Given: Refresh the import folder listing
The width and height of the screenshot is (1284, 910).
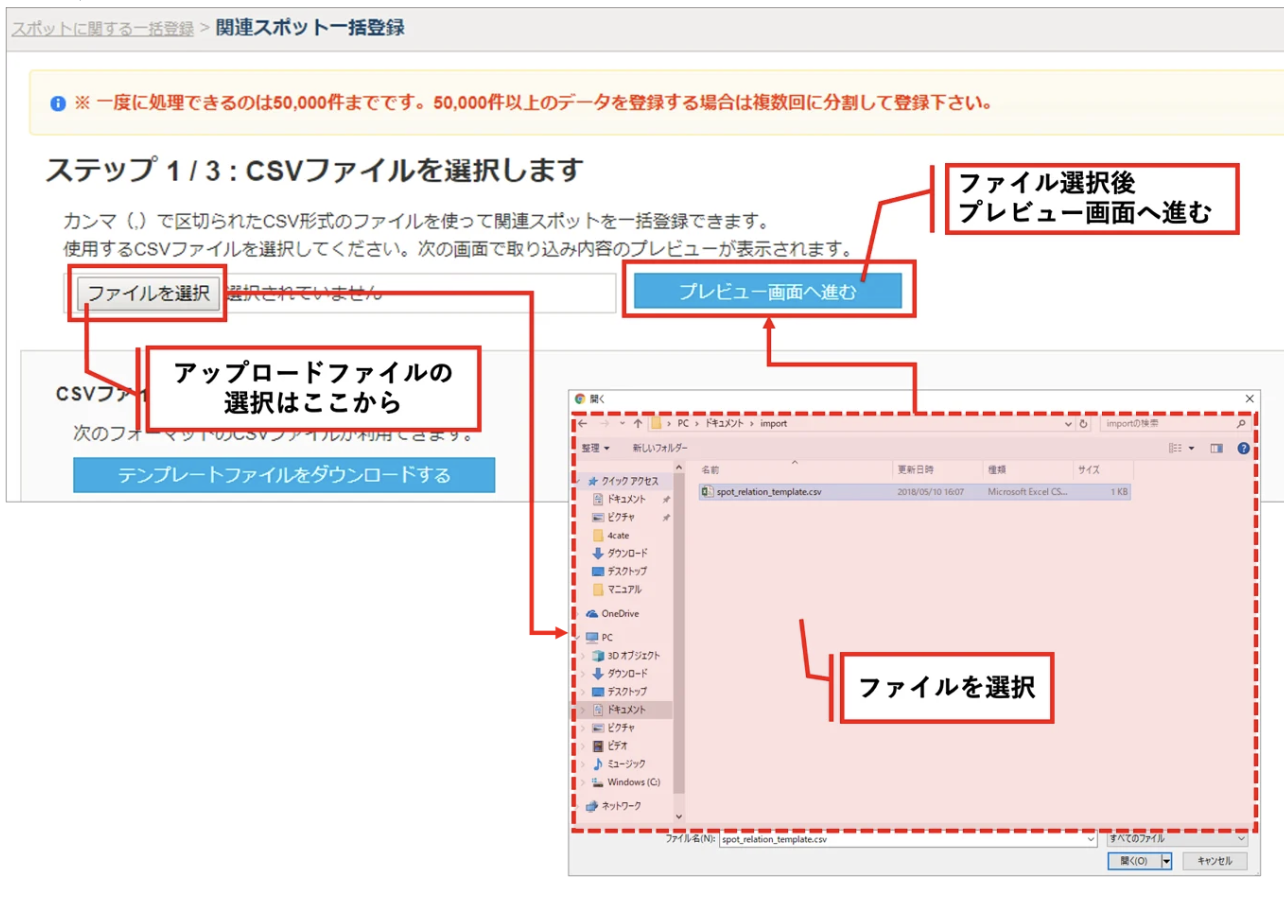Looking at the screenshot, I should [1084, 424].
